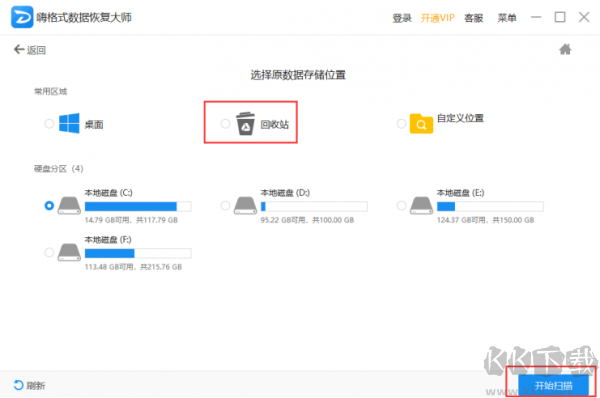
Task: Click the C: drive usage bar
Action: [138, 207]
